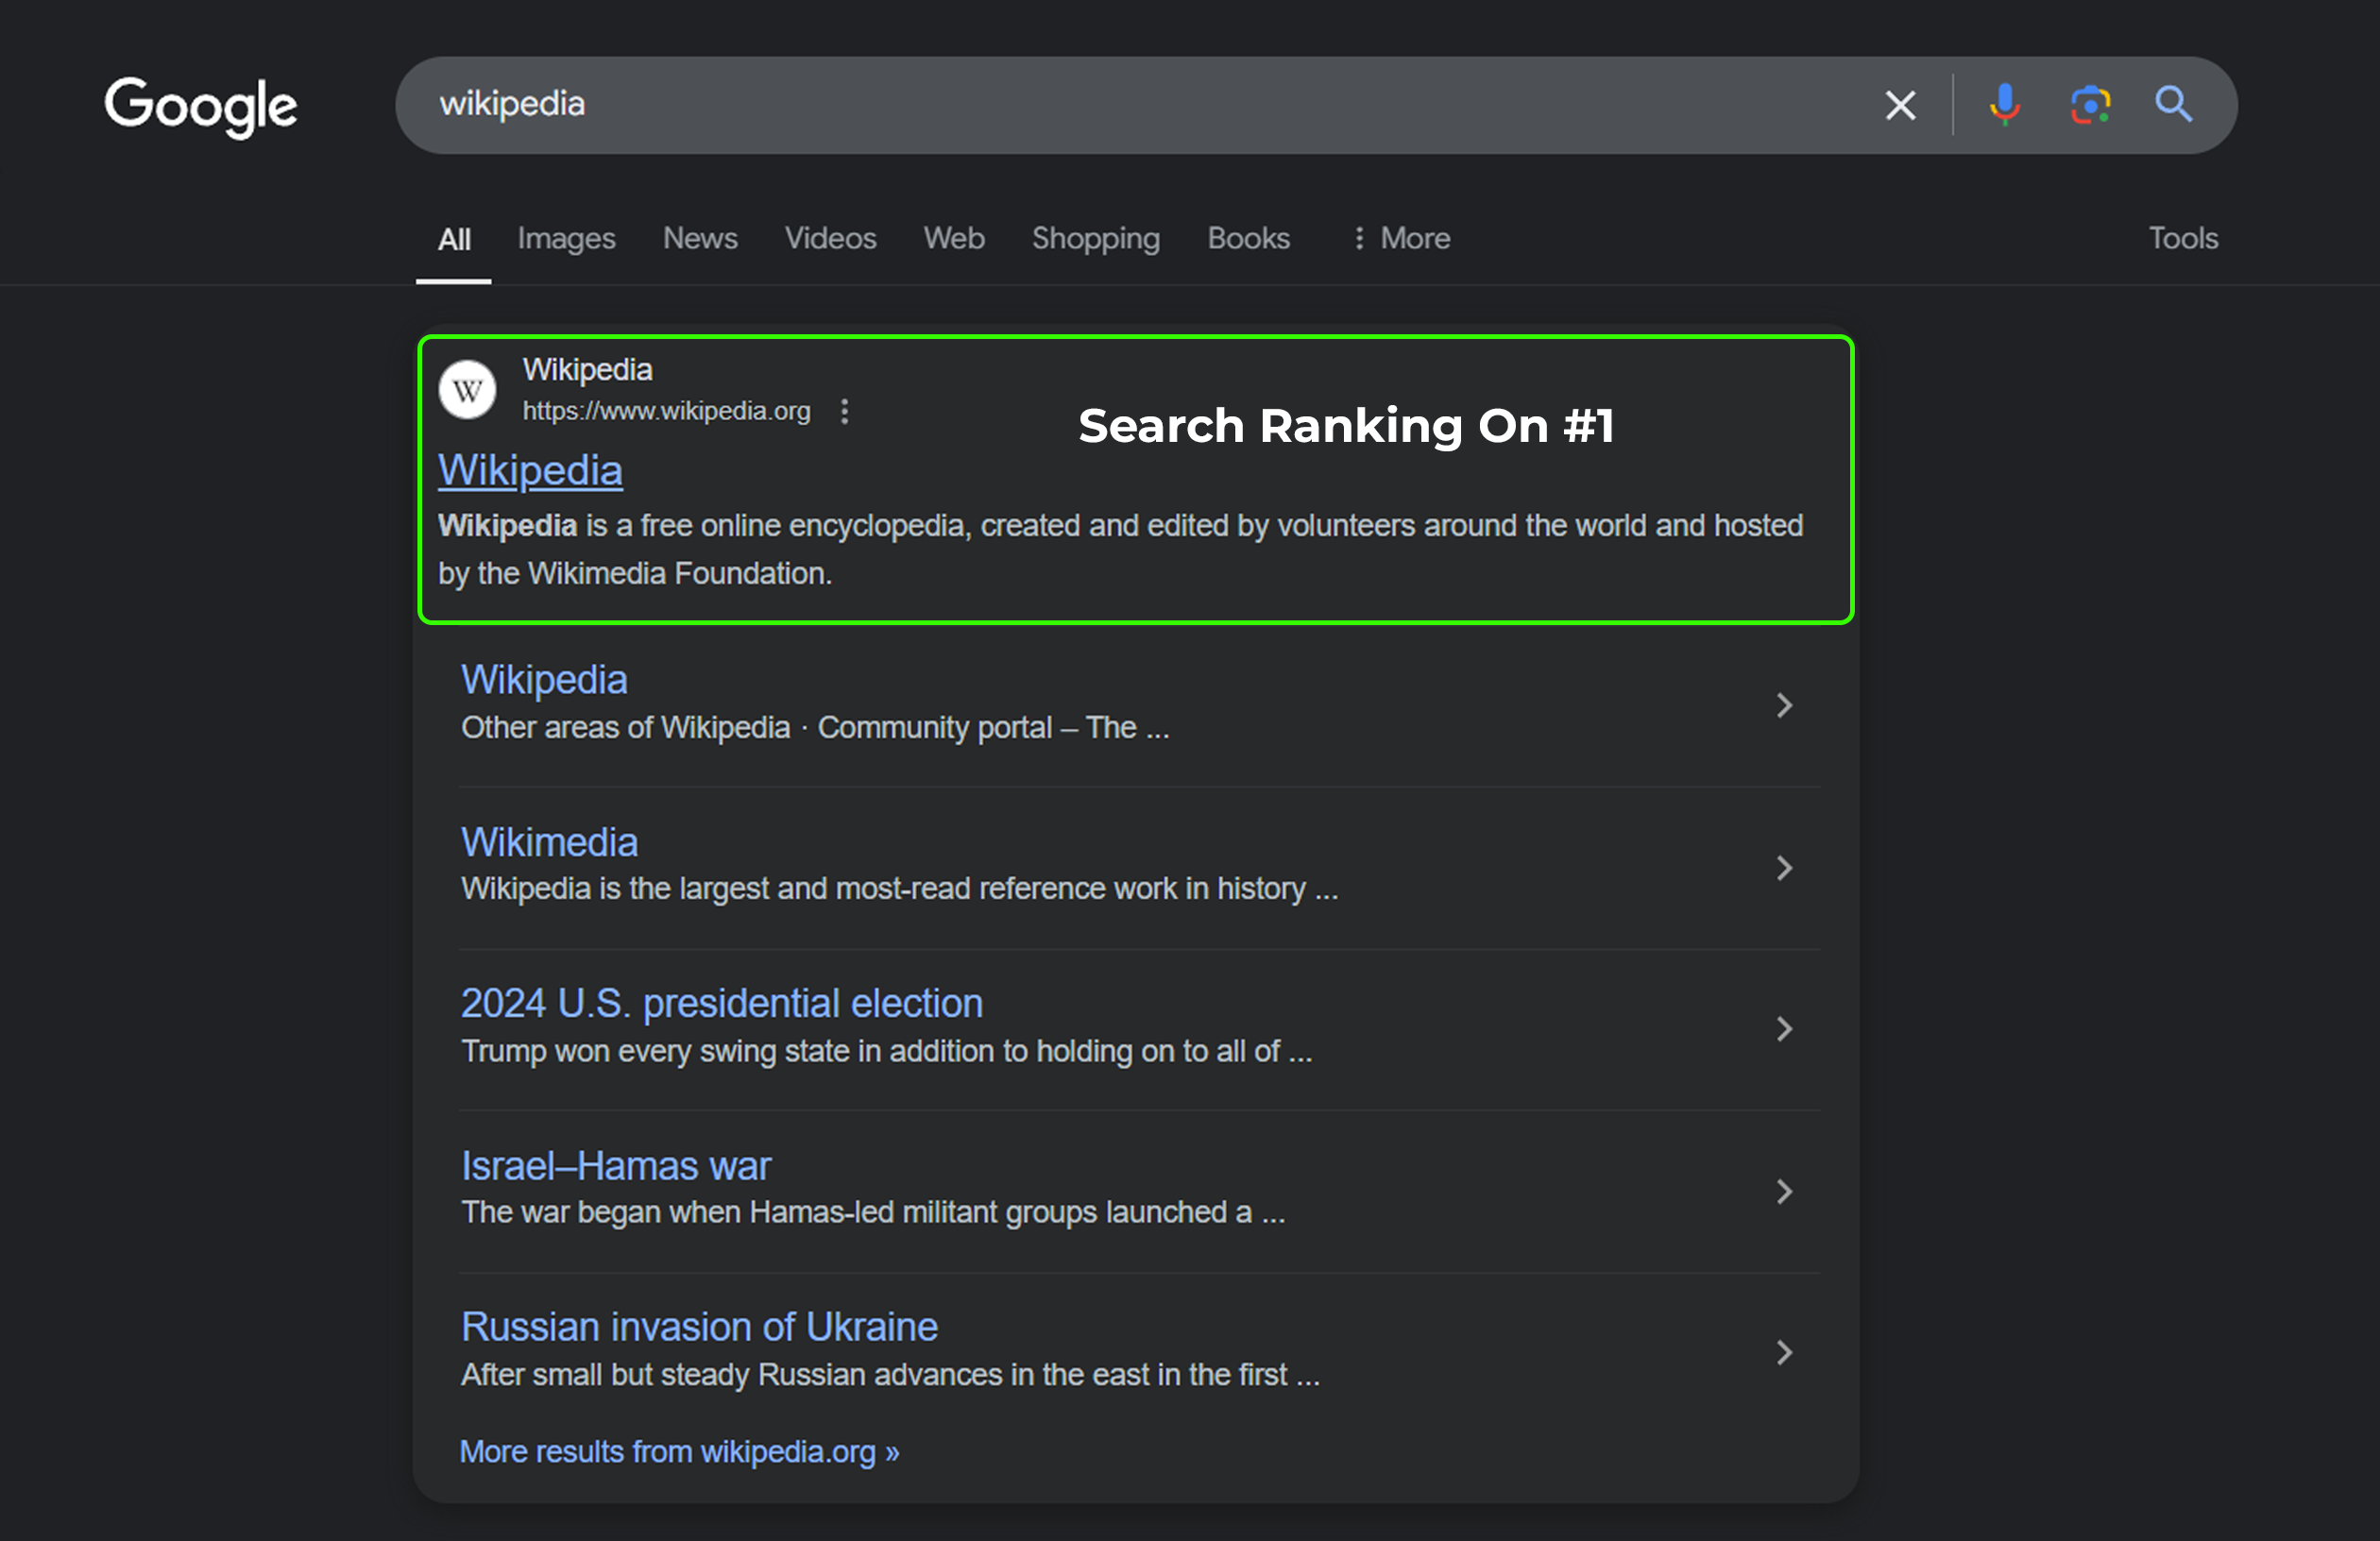Click snippet 'The war began when Hamas-led militant'

point(728,1213)
